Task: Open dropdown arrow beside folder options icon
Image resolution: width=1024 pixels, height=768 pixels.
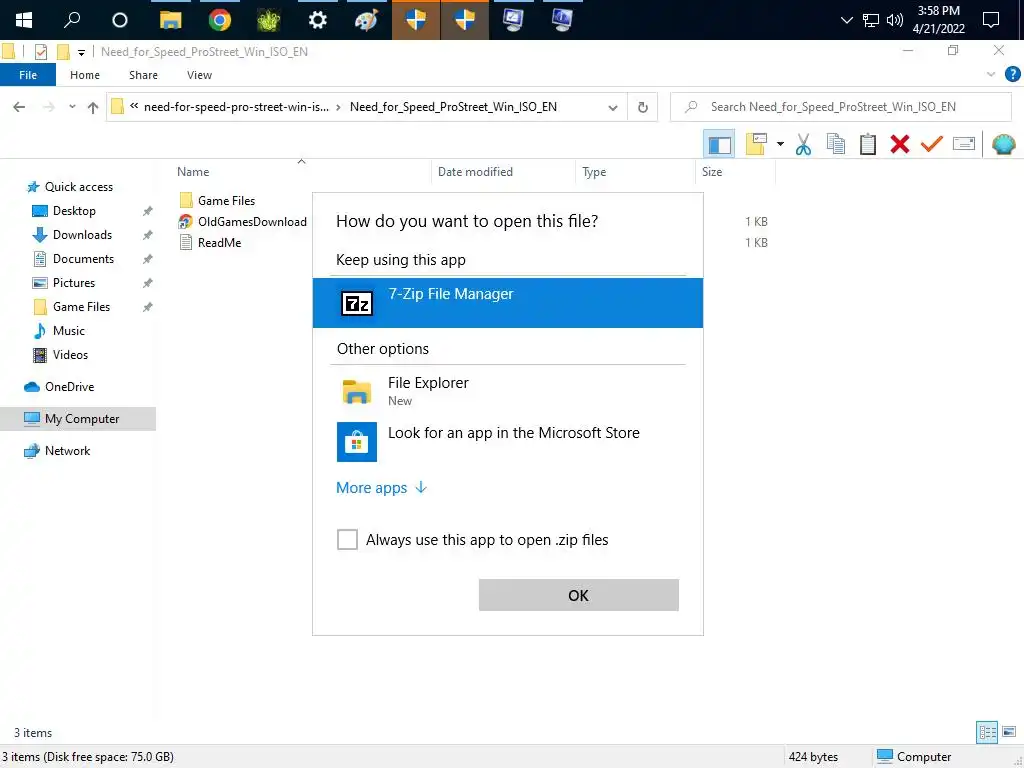Action: pos(780,144)
